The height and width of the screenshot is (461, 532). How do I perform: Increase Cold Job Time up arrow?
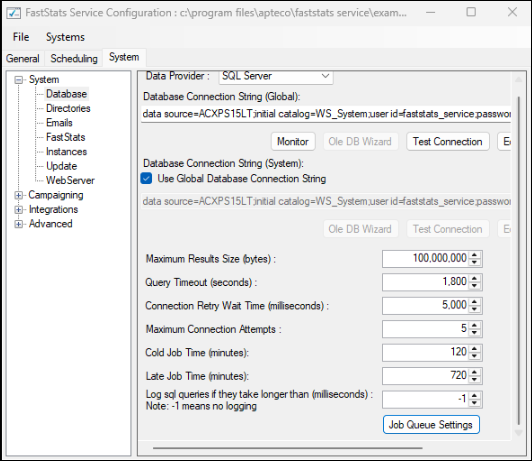[x=475, y=349]
